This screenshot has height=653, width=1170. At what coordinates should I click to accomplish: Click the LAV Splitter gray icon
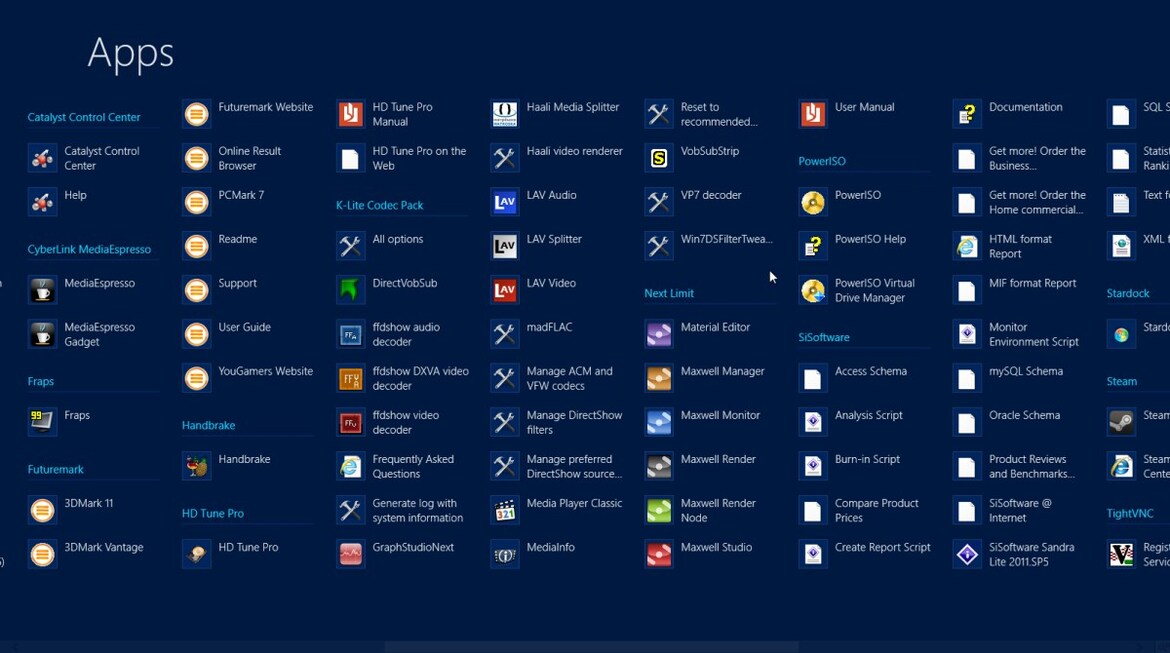(x=505, y=246)
